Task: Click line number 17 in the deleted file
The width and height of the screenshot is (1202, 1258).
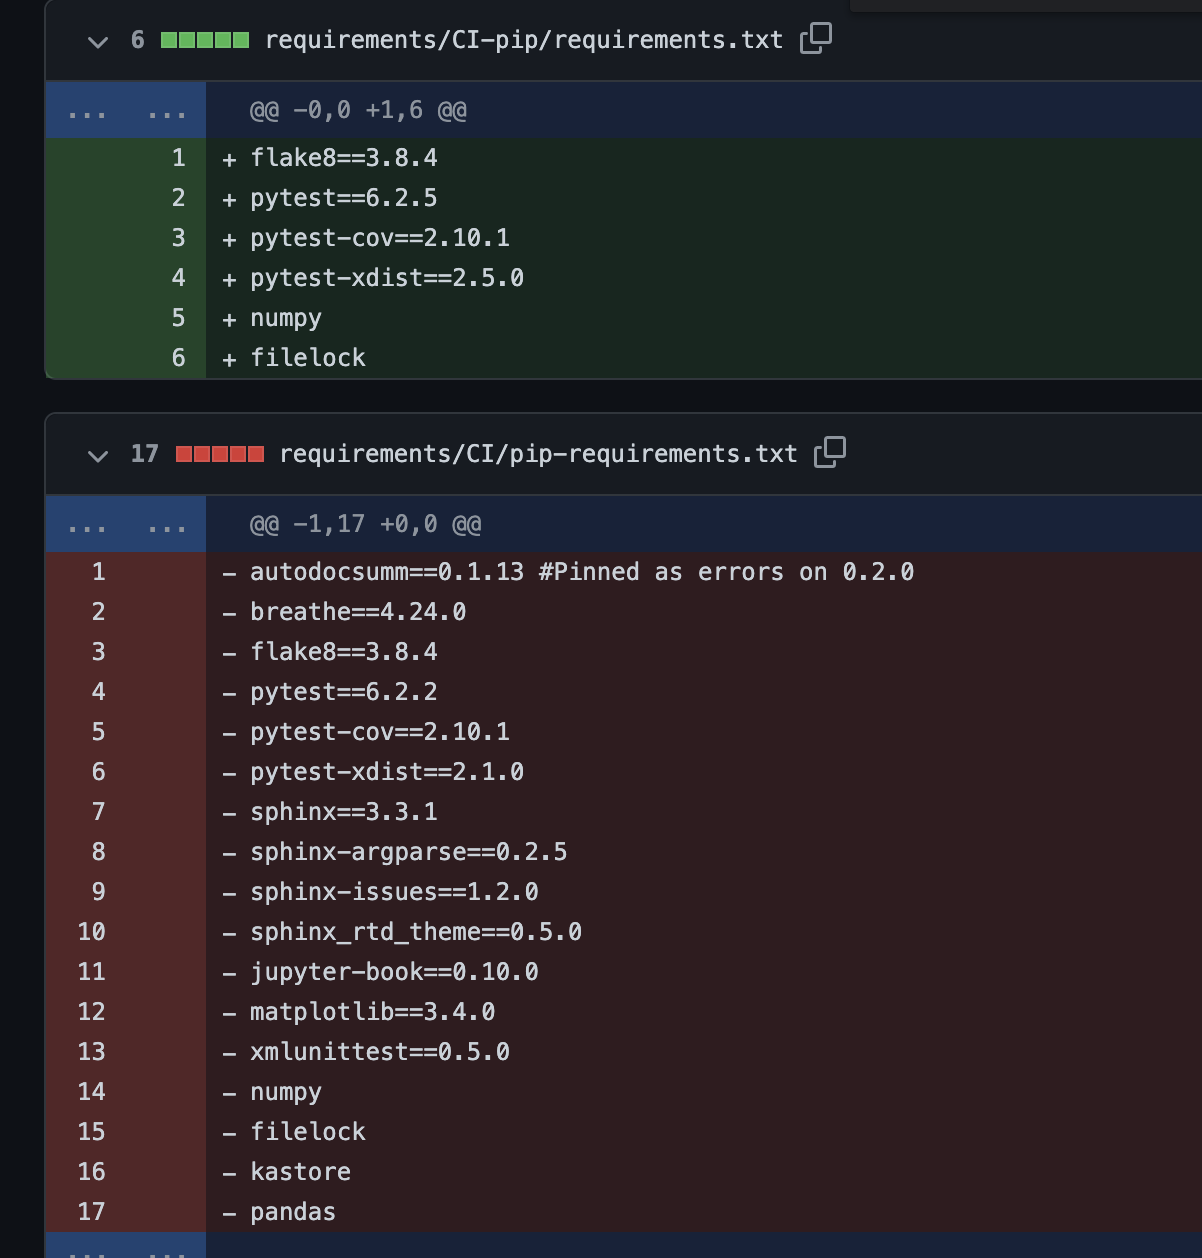Action: pos(90,1211)
